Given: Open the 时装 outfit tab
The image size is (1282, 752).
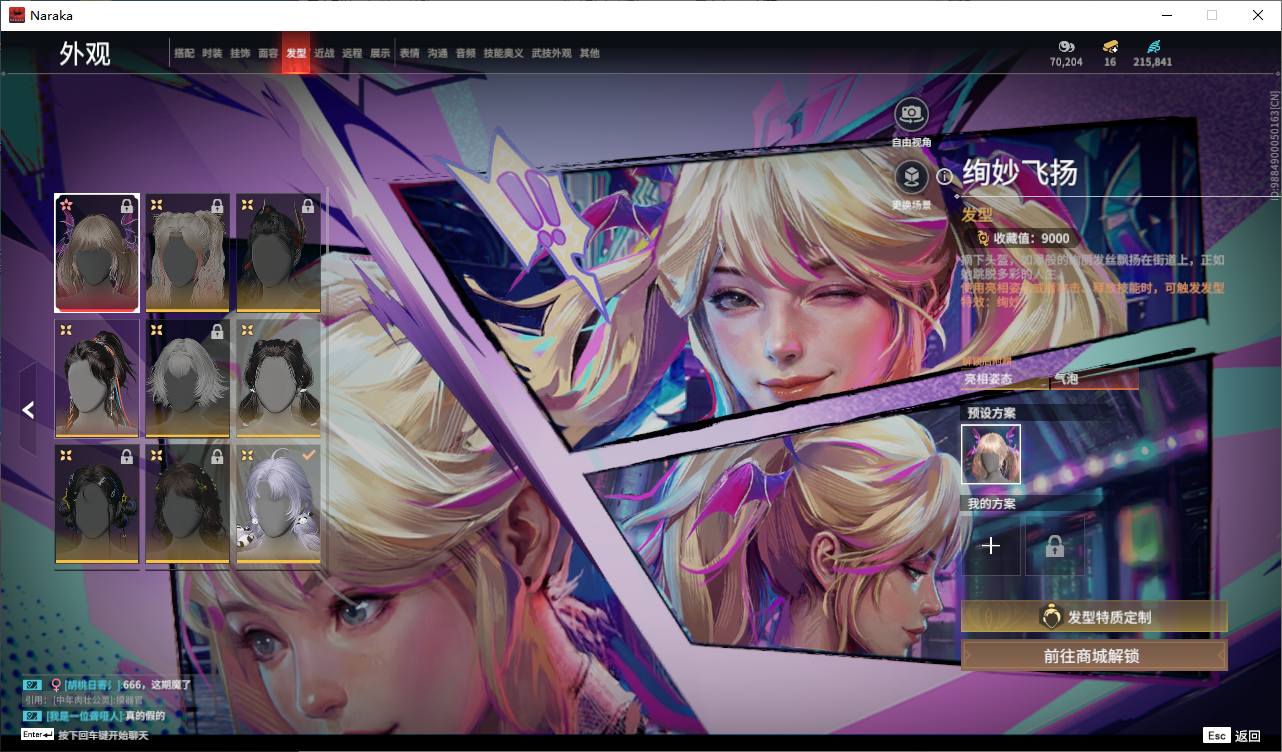Looking at the screenshot, I should click(x=212, y=53).
